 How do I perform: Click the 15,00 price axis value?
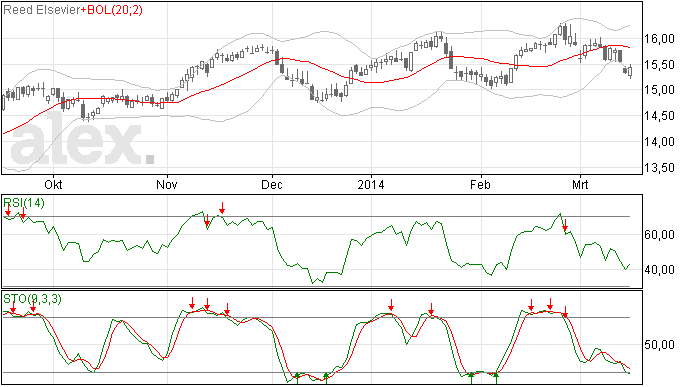pyautogui.click(x=659, y=90)
